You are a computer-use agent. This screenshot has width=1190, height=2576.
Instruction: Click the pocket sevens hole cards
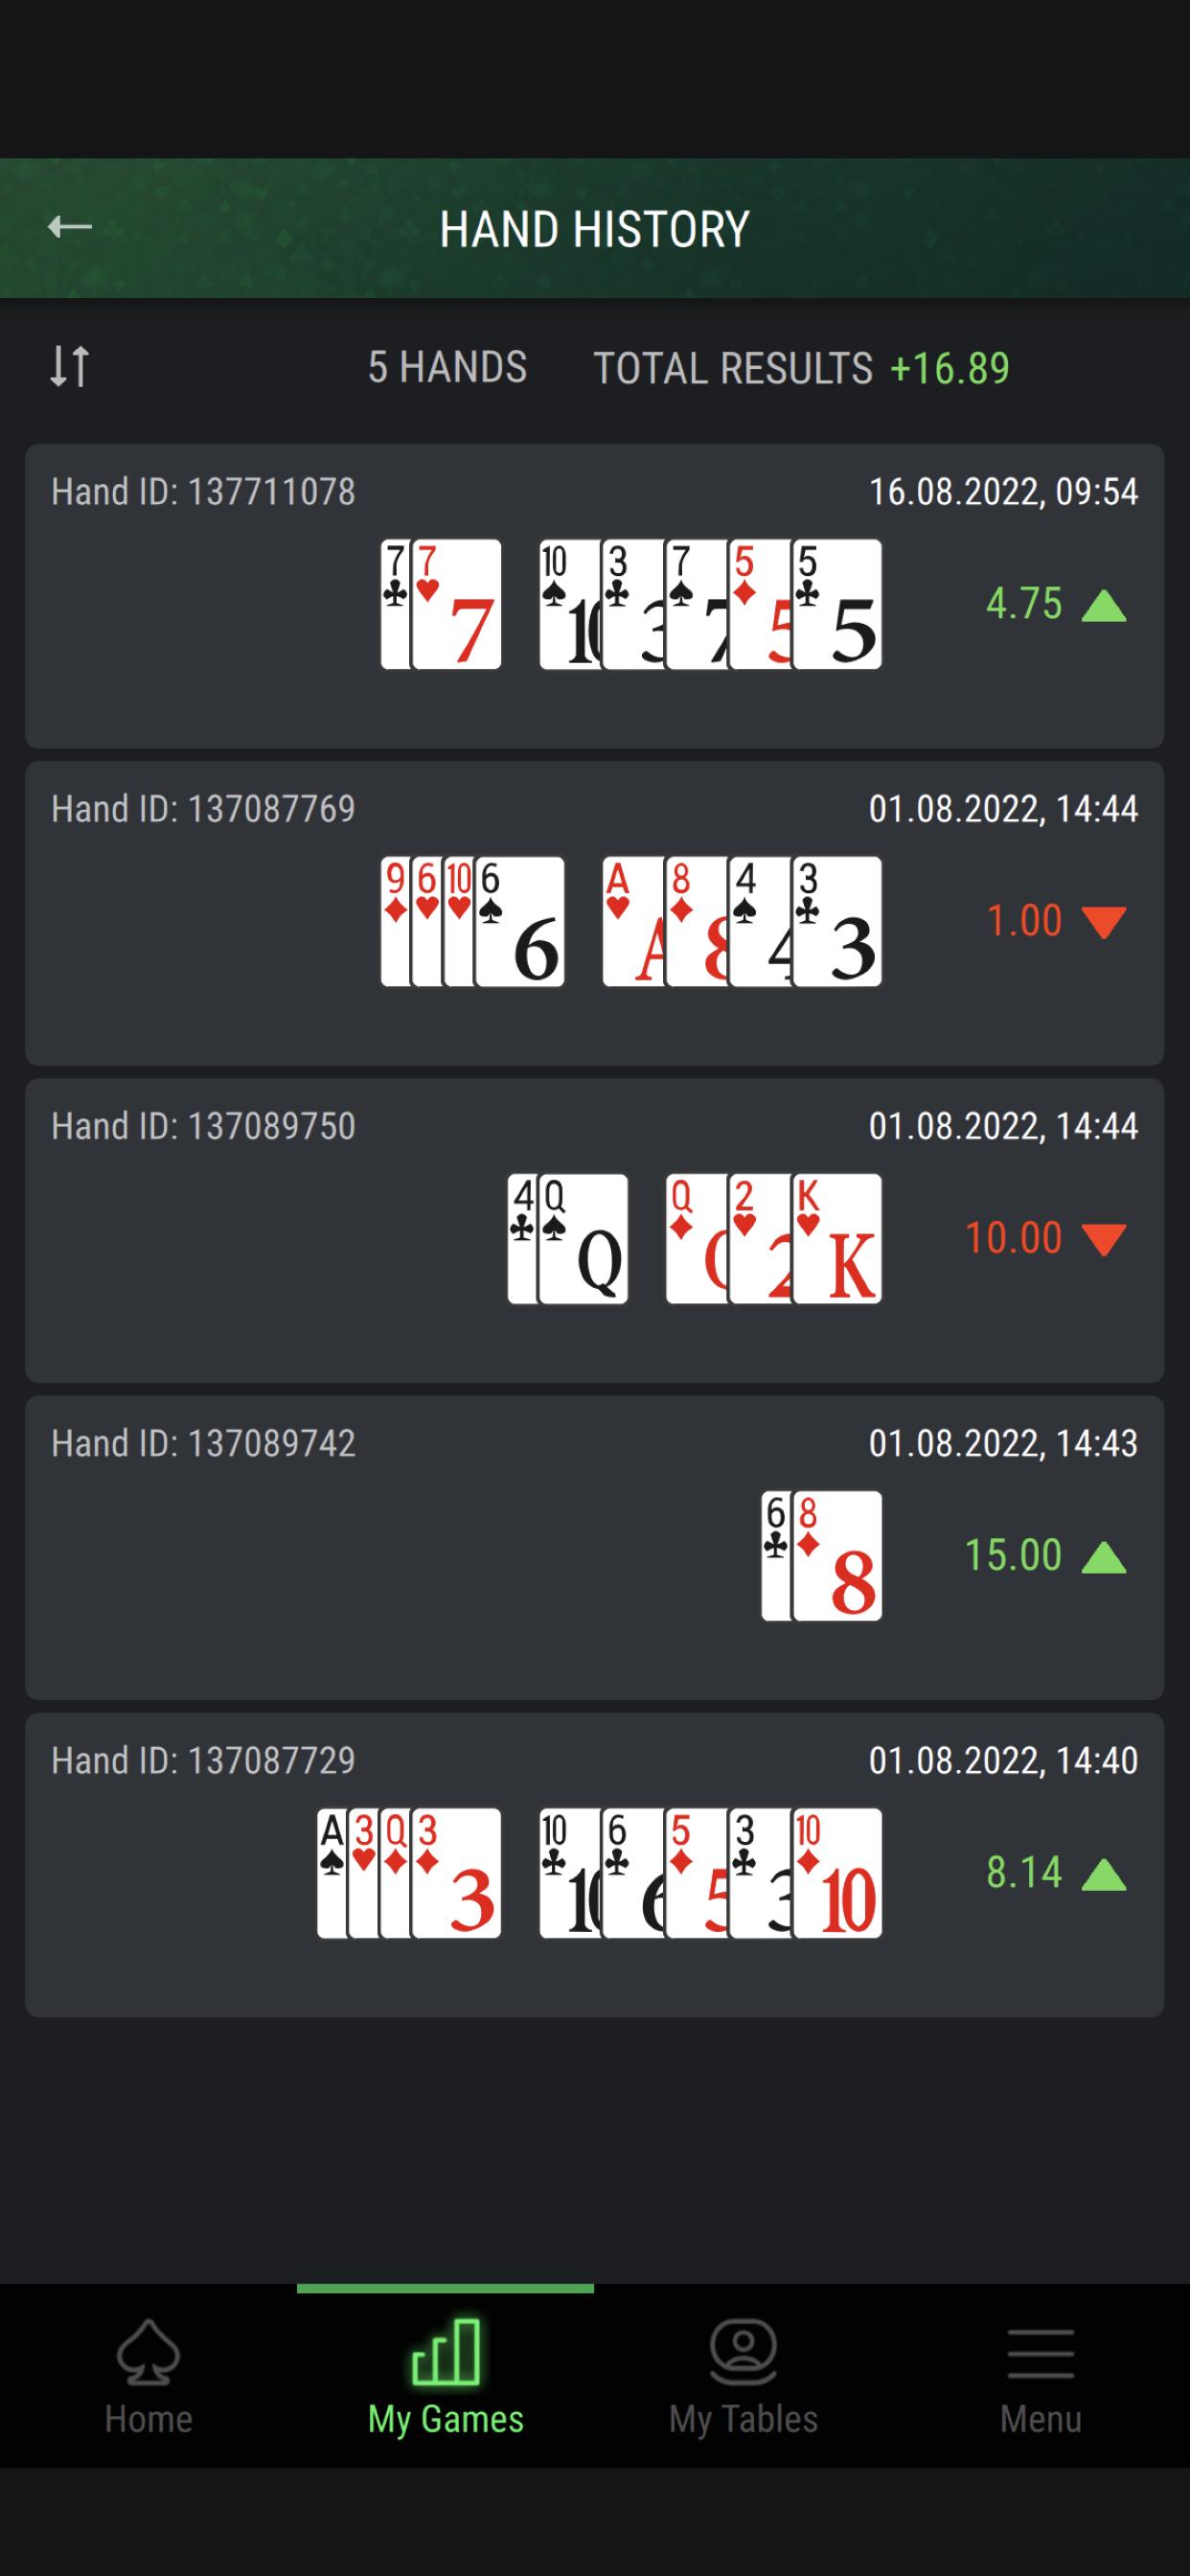[441, 604]
